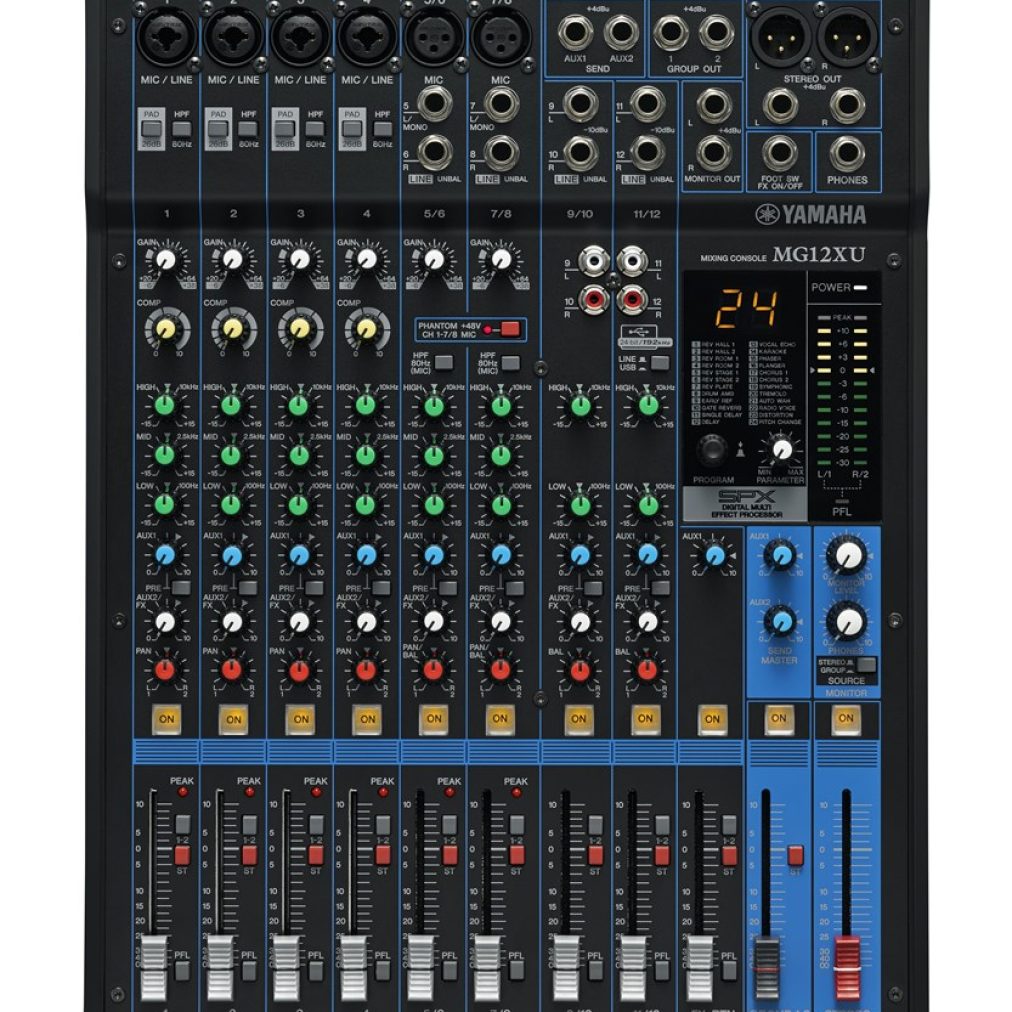Tap the channel 5/6 MIC XLR input
Viewport: 1012px width, 1012px height.
click(434, 36)
